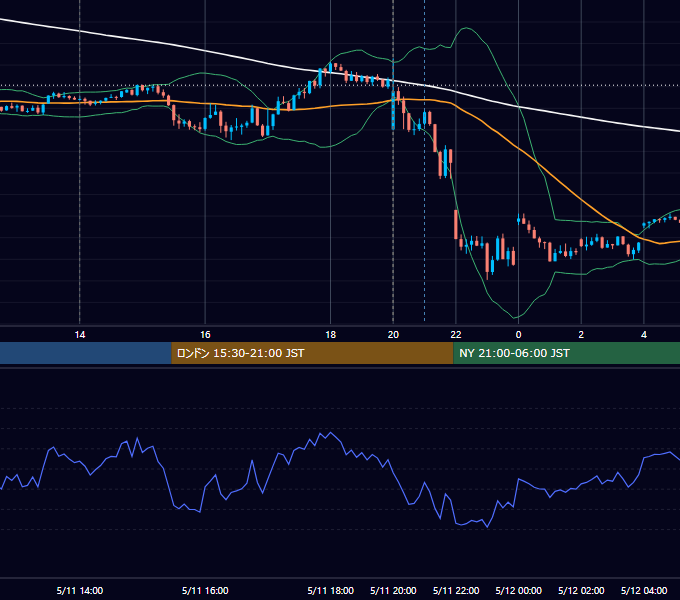Image resolution: width=680 pixels, height=600 pixels.
Task: Click the 0 hour label on price chart axis
Action: [518, 335]
